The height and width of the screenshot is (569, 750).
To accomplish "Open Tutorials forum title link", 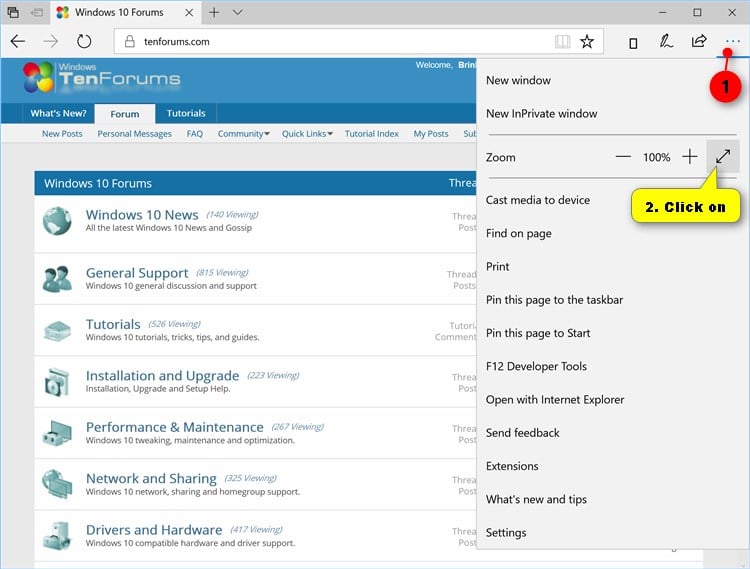I will point(113,325).
